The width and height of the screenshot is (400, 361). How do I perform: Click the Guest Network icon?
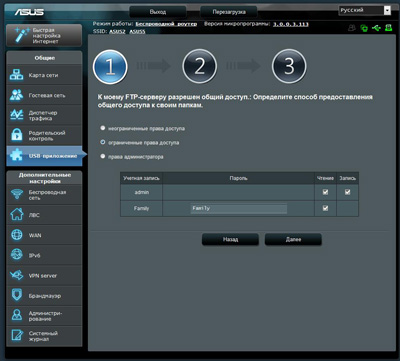(x=16, y=95)
